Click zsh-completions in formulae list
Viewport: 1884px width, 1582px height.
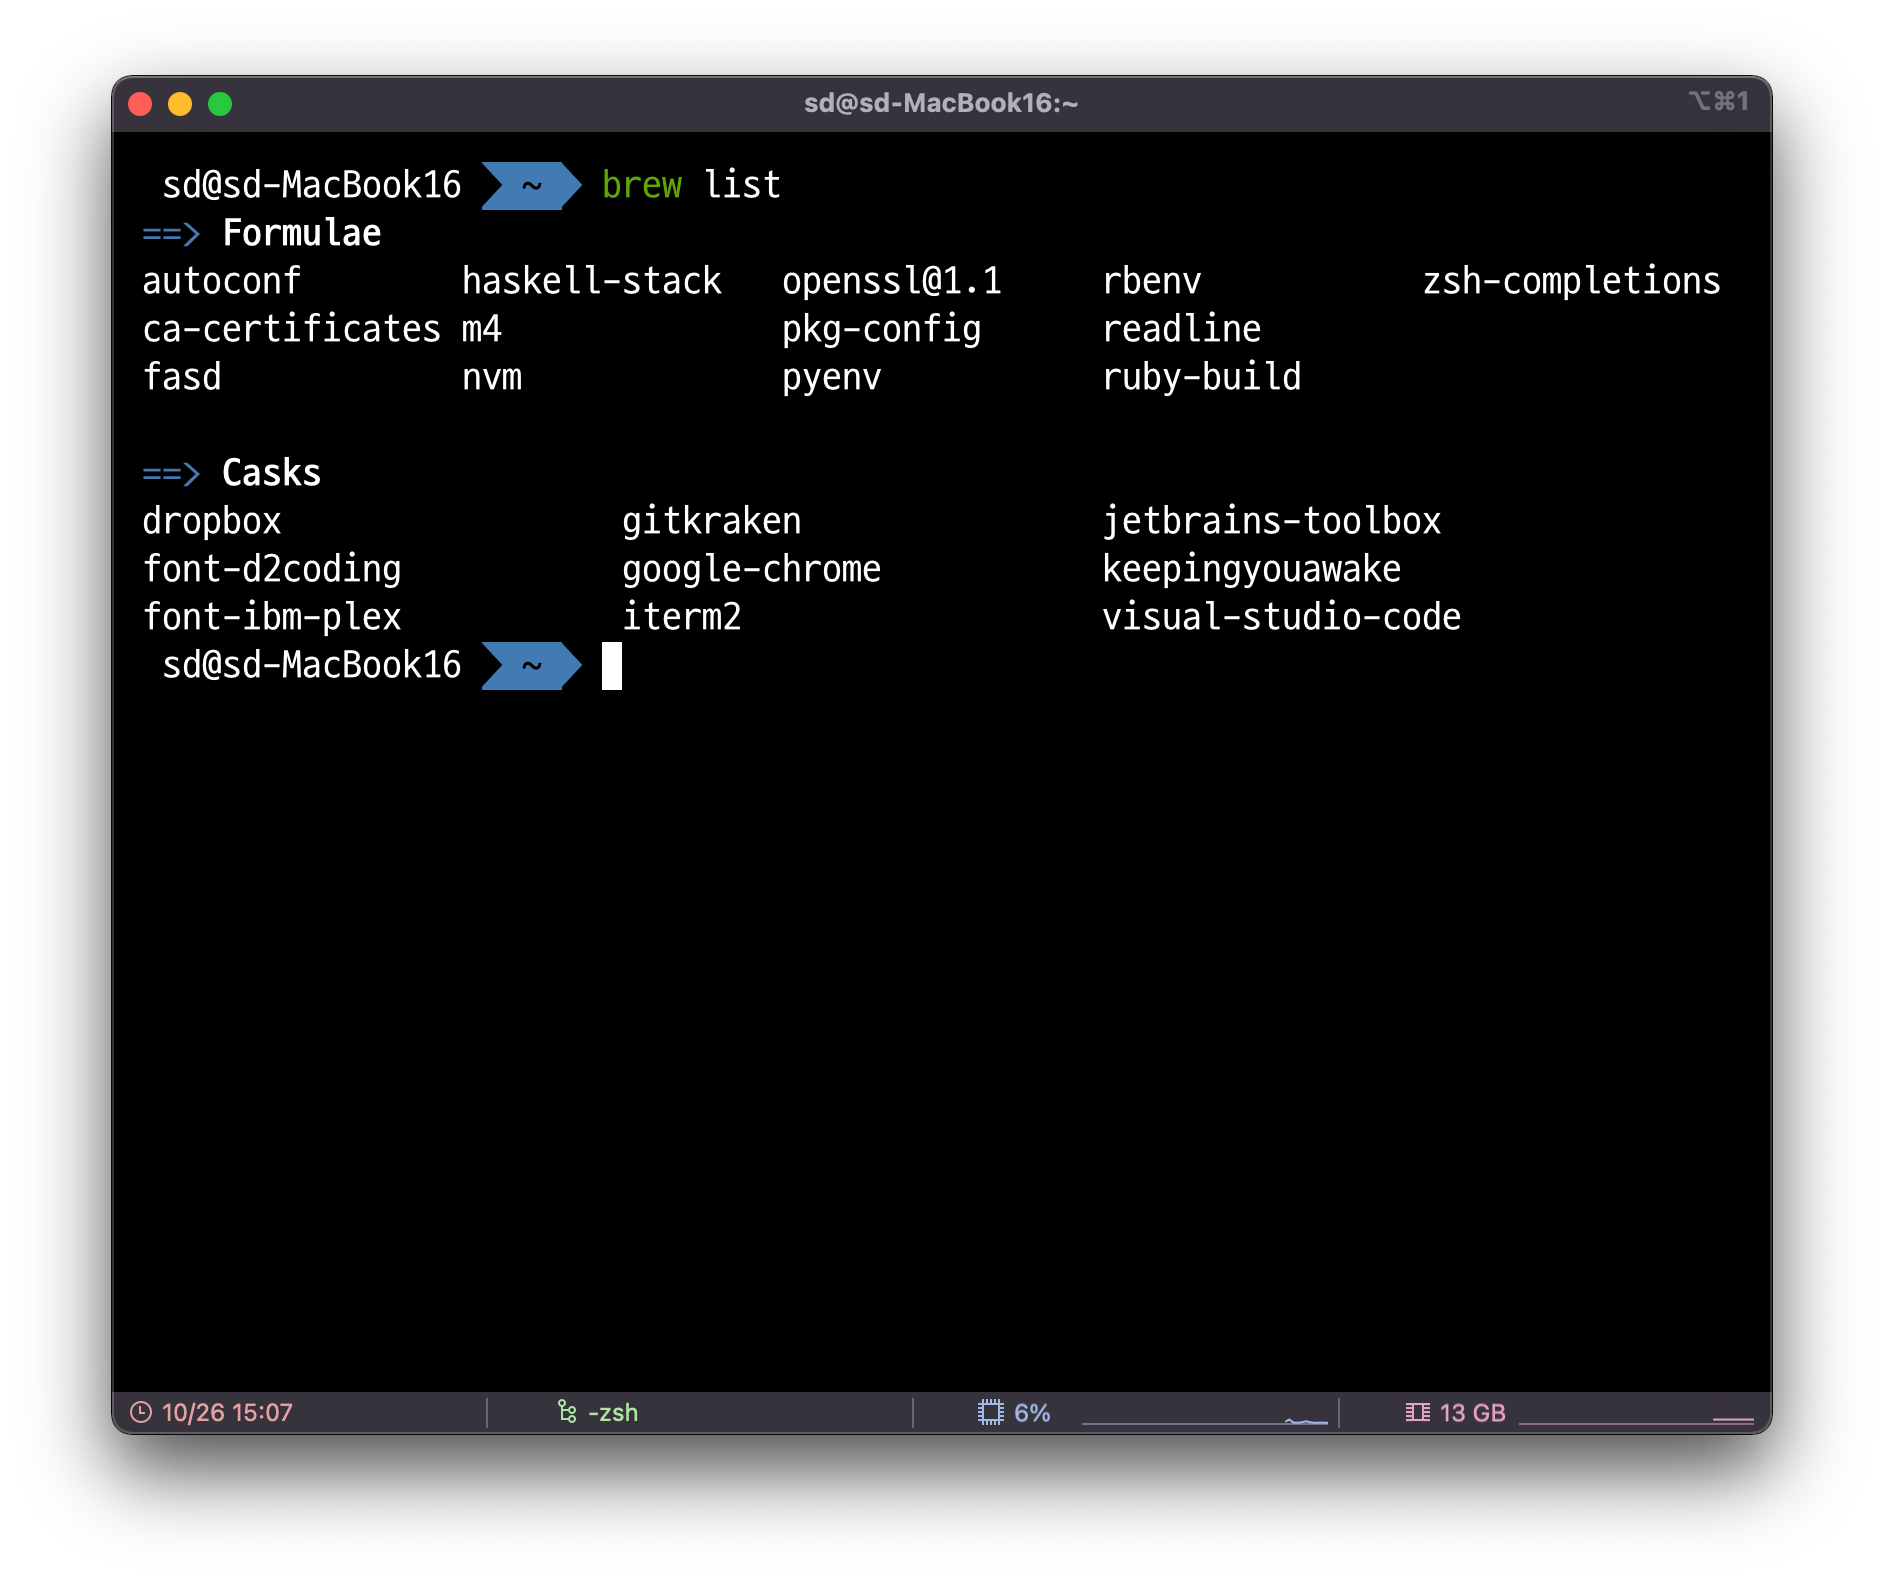click(1571, 281)
